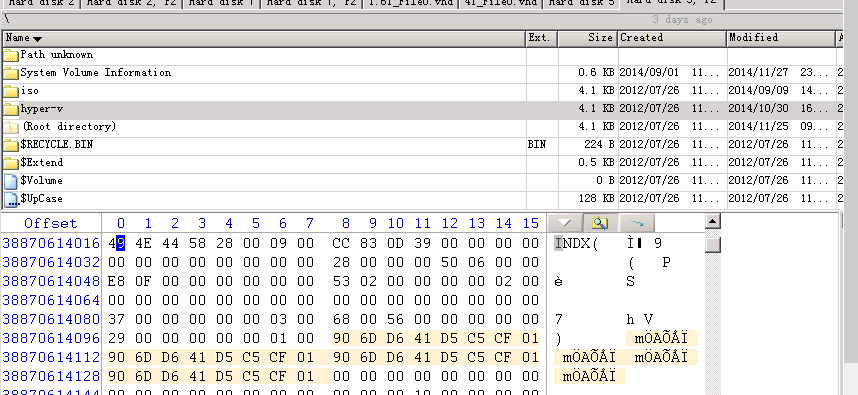This screenshot has height=395, width=858.
Task: Click the backslash path bar
Action: (x=421, y=19)
